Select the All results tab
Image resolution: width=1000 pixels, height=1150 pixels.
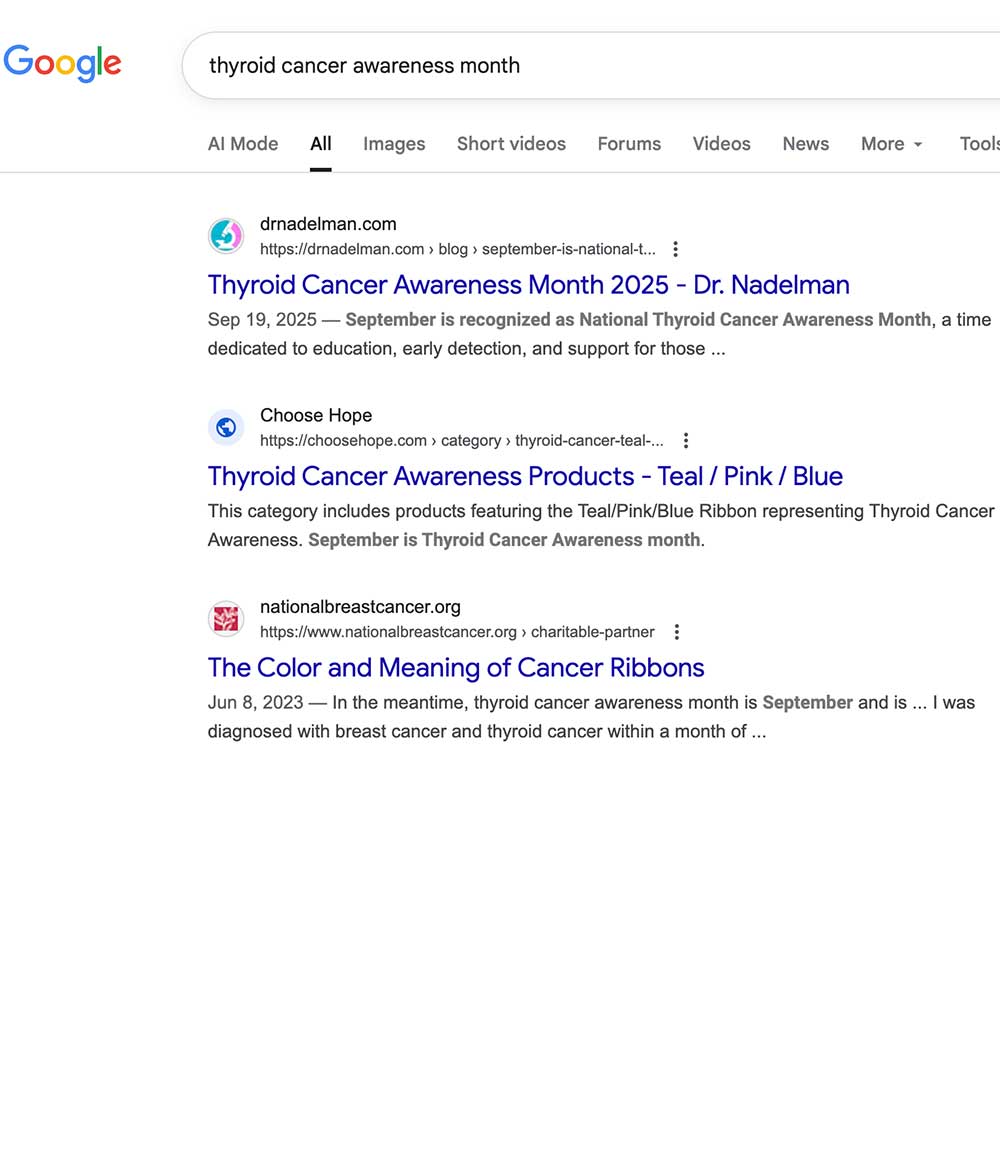click(x=320, y=144)
